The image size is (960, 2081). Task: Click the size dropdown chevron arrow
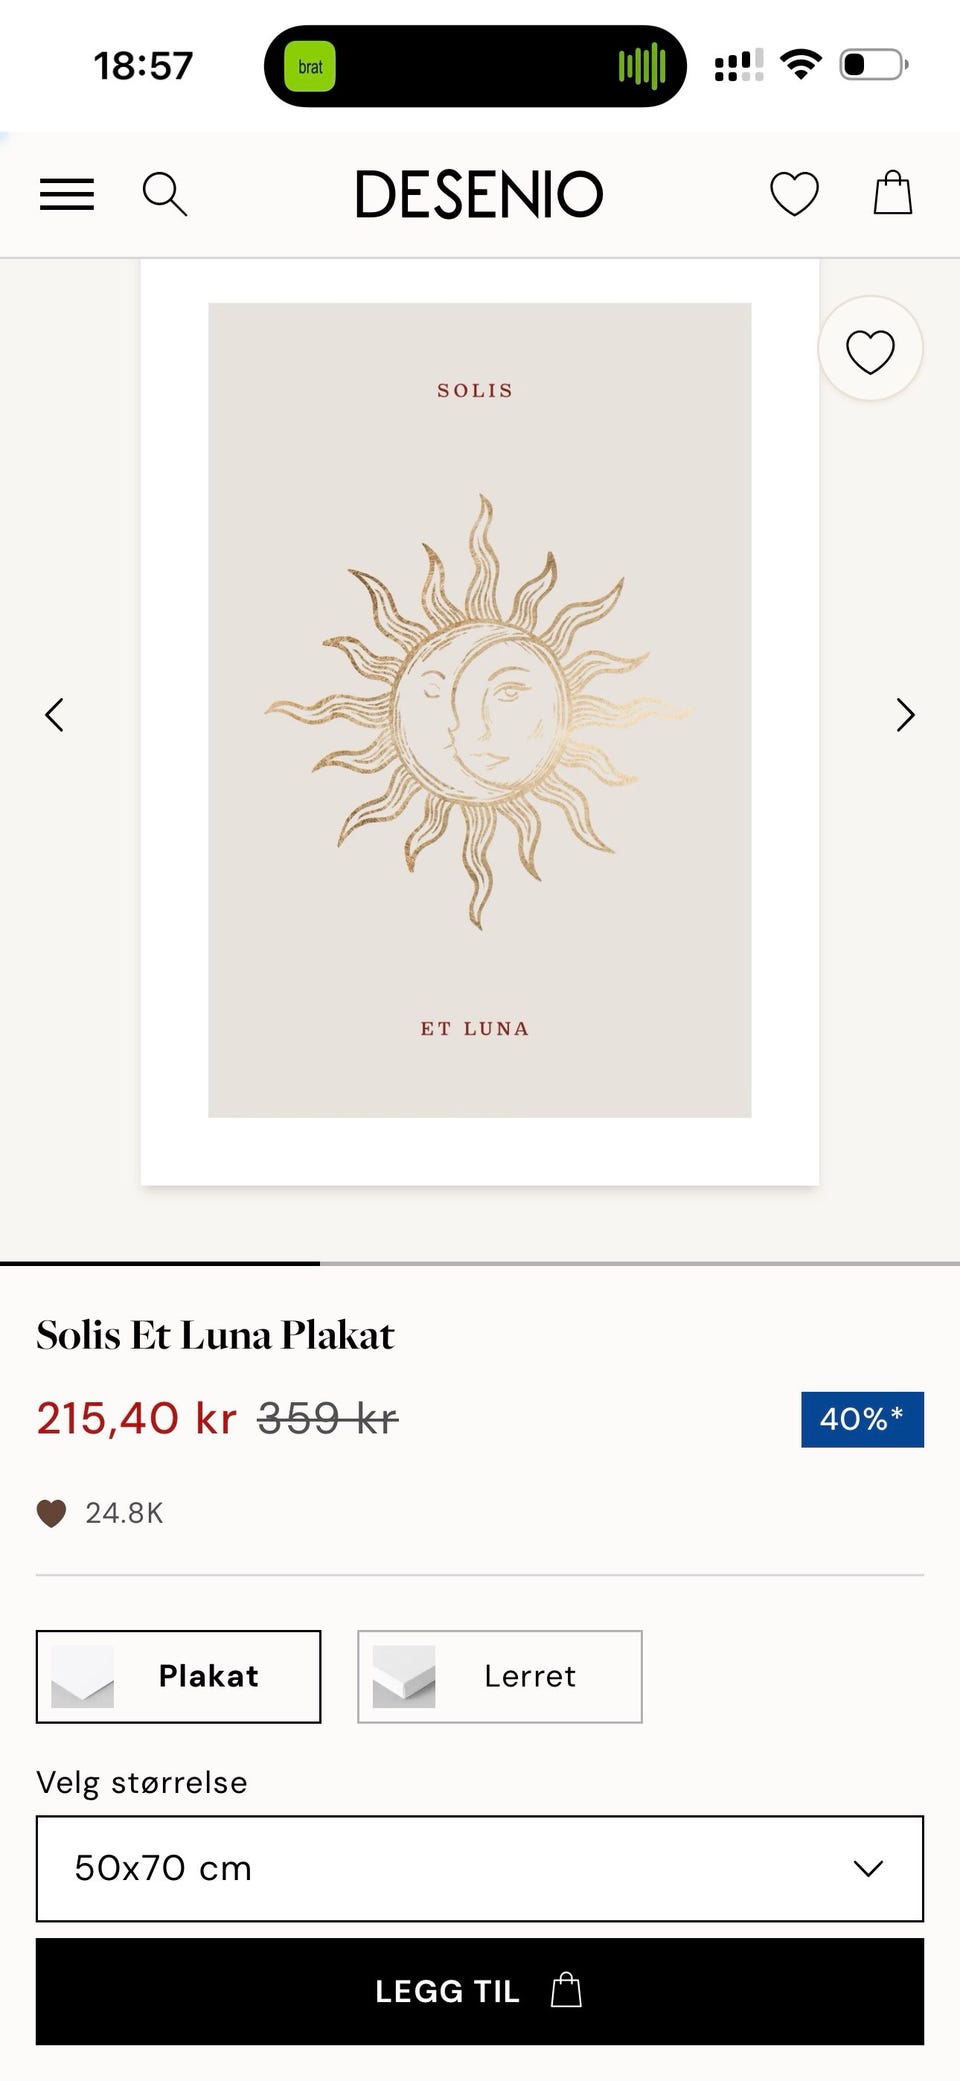point(868,1868)
